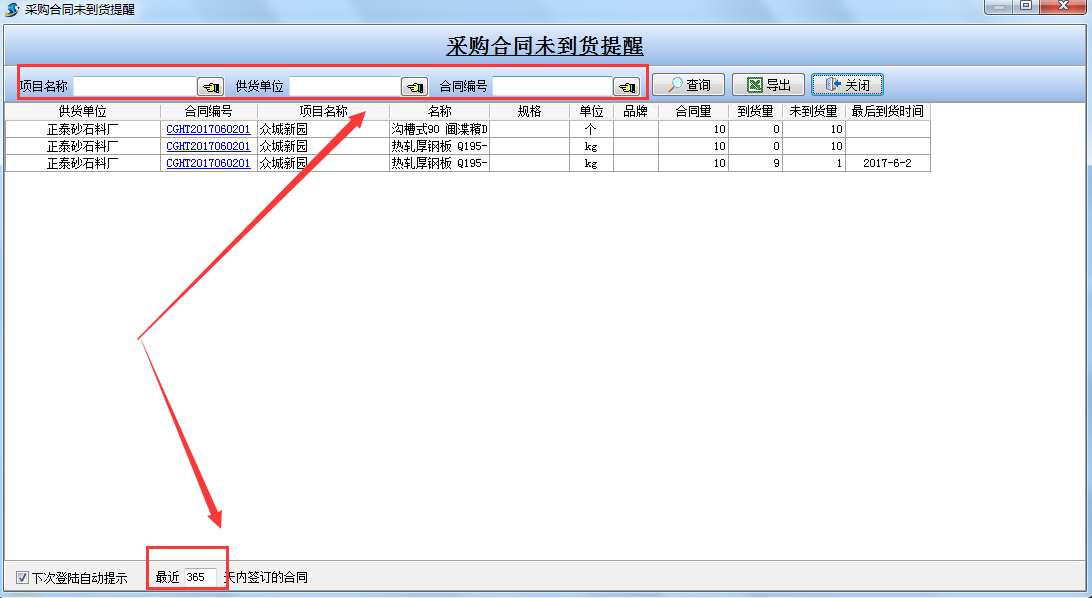Open contract link in the 沟槽式90 row
Viewport: 1092px width, 598px height.
tap(208, 129)
